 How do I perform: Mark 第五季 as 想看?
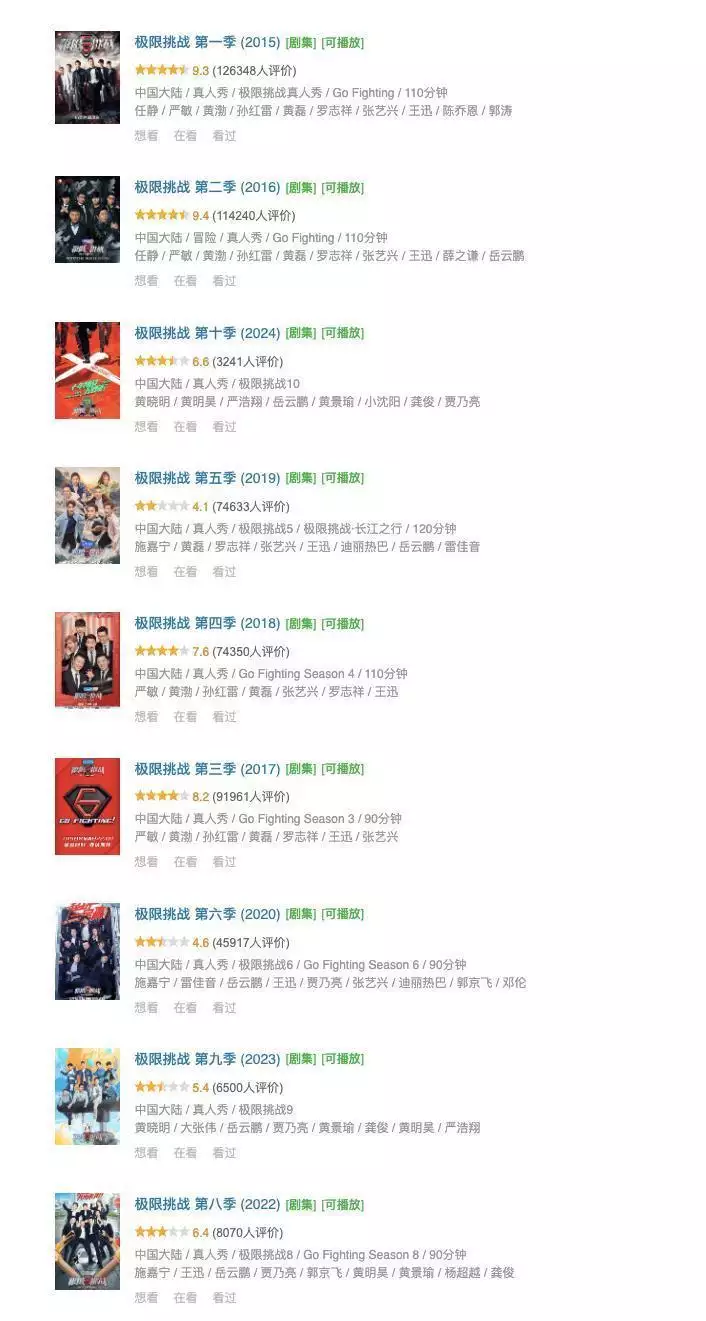(146, 572)
